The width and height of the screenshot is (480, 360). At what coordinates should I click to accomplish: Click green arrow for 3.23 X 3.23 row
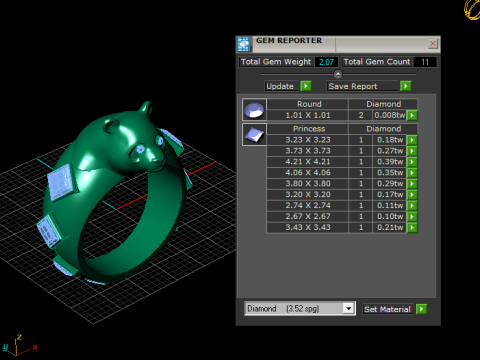tap(412, 140)
